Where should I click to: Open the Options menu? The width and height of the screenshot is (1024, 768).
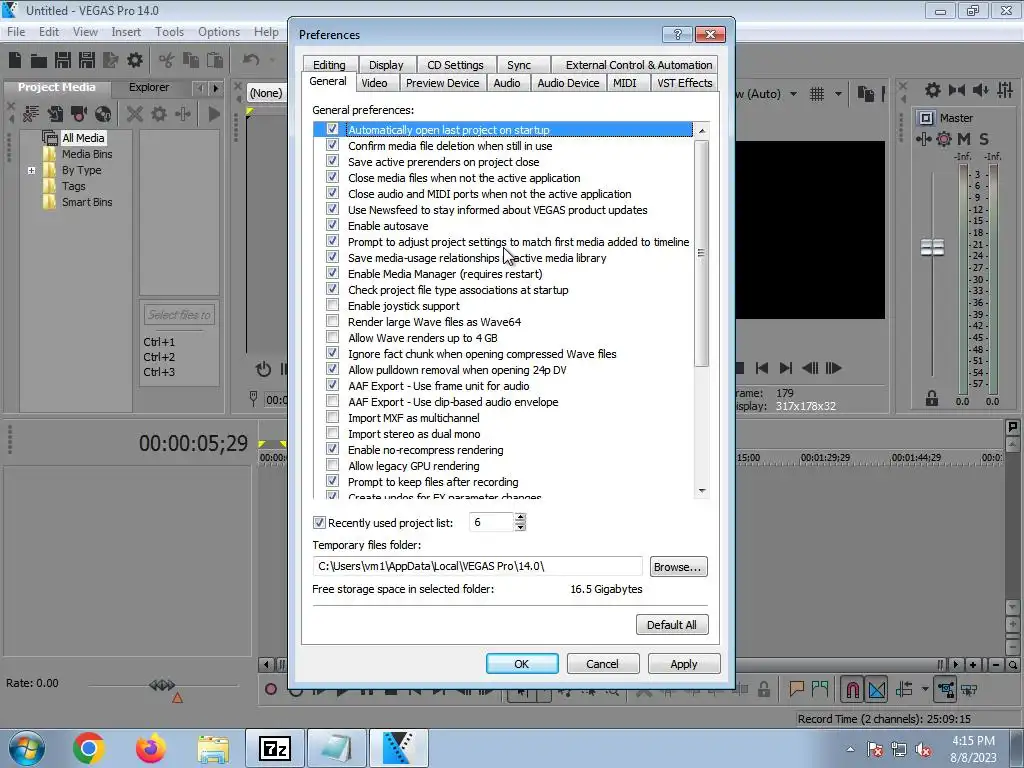(x=219, y=31)
